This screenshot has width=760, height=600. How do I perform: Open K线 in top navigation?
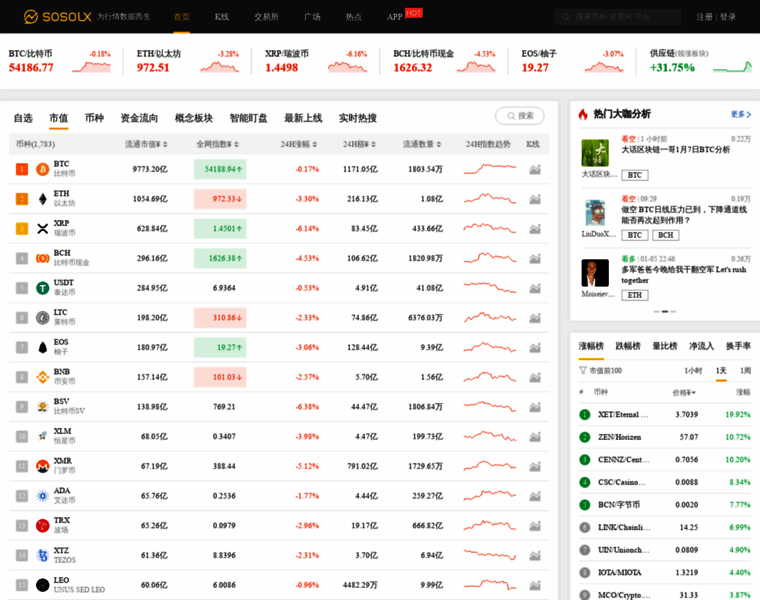(222, 17)
